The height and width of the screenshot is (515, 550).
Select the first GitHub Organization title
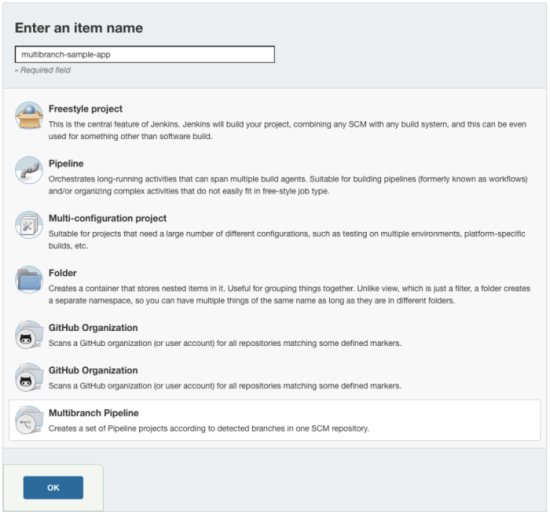coord(93,328)
